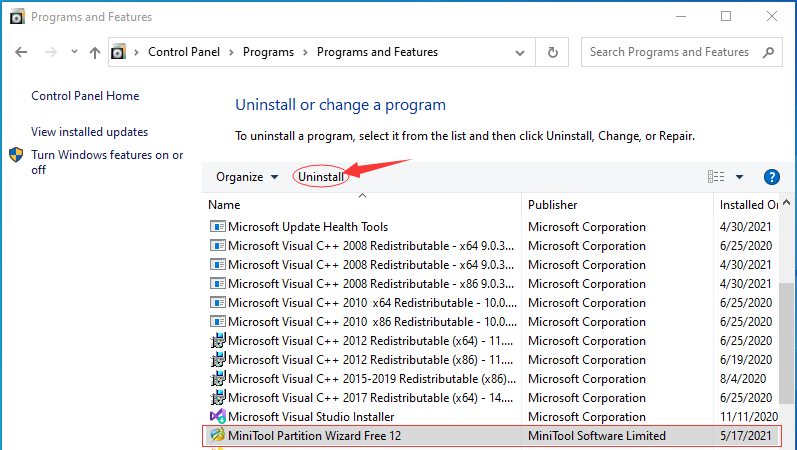797x450 pixels.
Task: Click icon of Visual C++ 2015-2019 Redistributable (x86)
Action: click(218, 378)
